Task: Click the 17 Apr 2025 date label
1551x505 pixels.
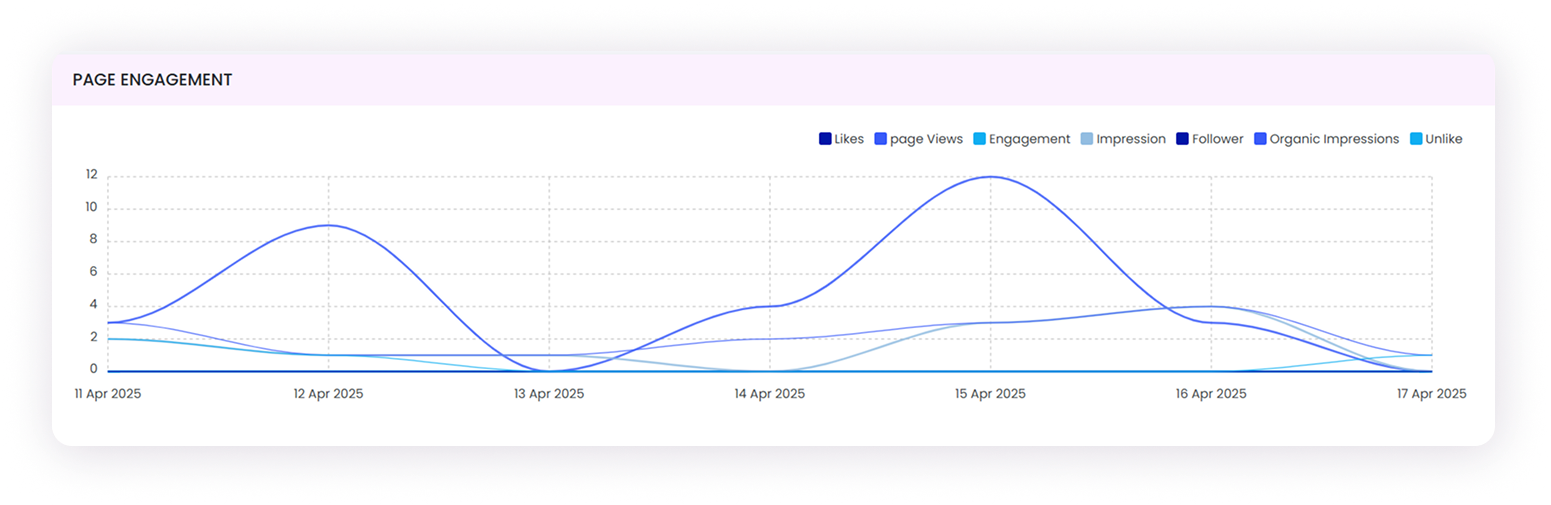Action: [1431, 394]
